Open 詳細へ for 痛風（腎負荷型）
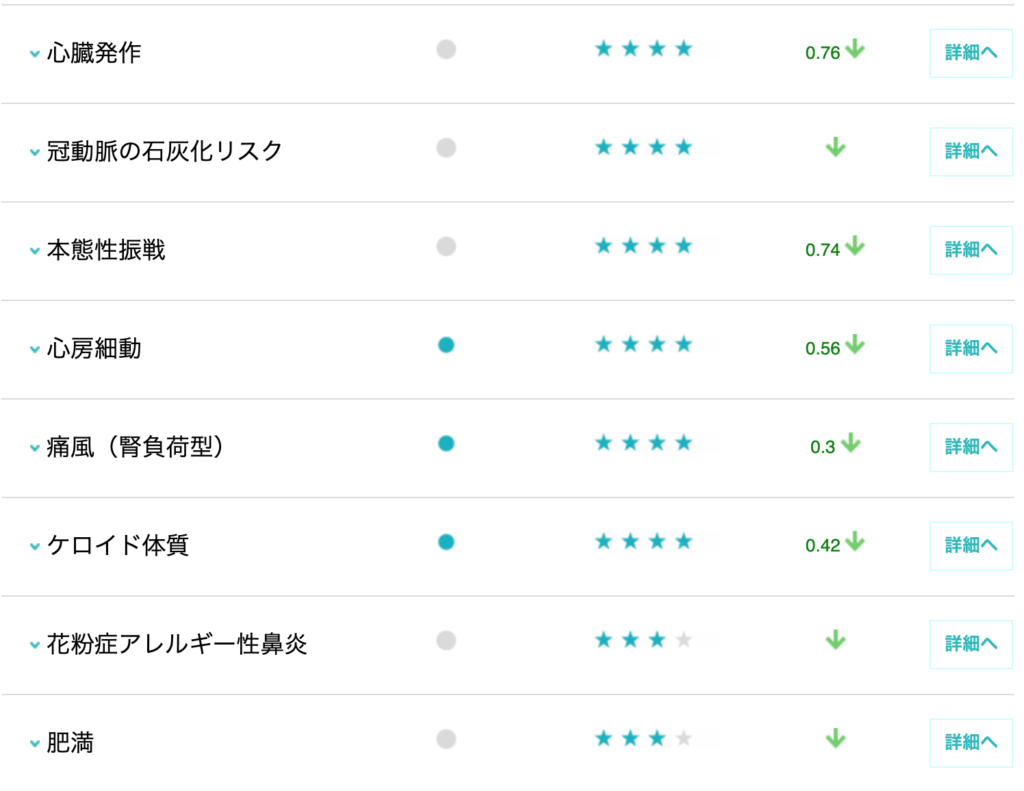Screen dimensions: 1024x791 click(971, 447)
